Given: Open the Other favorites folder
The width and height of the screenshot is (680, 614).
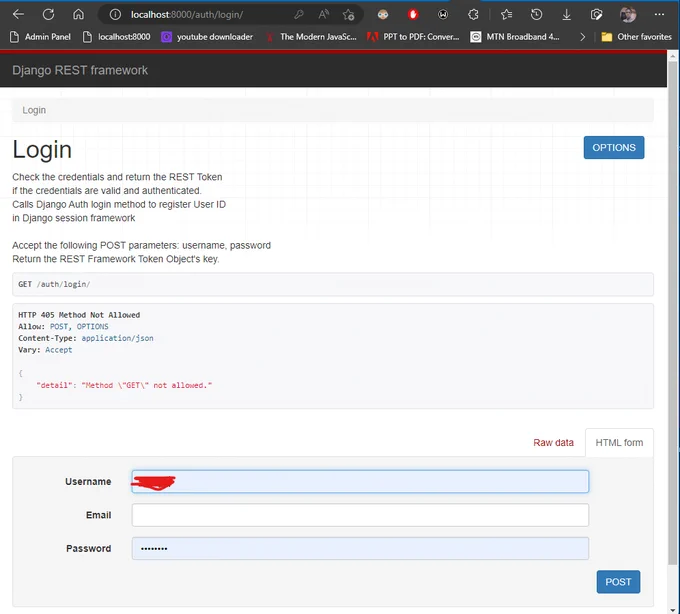Looking at the screenshot, I should point(636,37).
